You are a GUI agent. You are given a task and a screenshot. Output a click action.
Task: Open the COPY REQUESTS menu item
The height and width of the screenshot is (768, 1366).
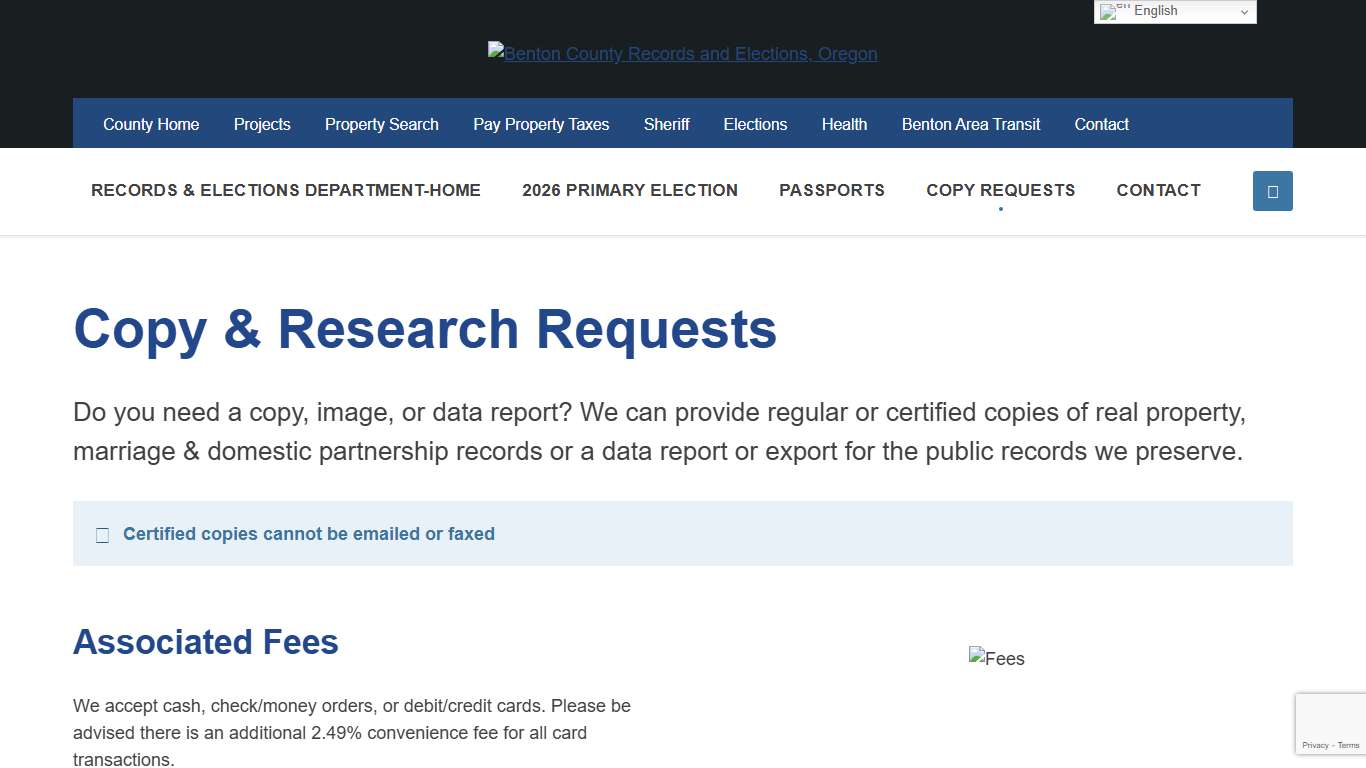1001,190
